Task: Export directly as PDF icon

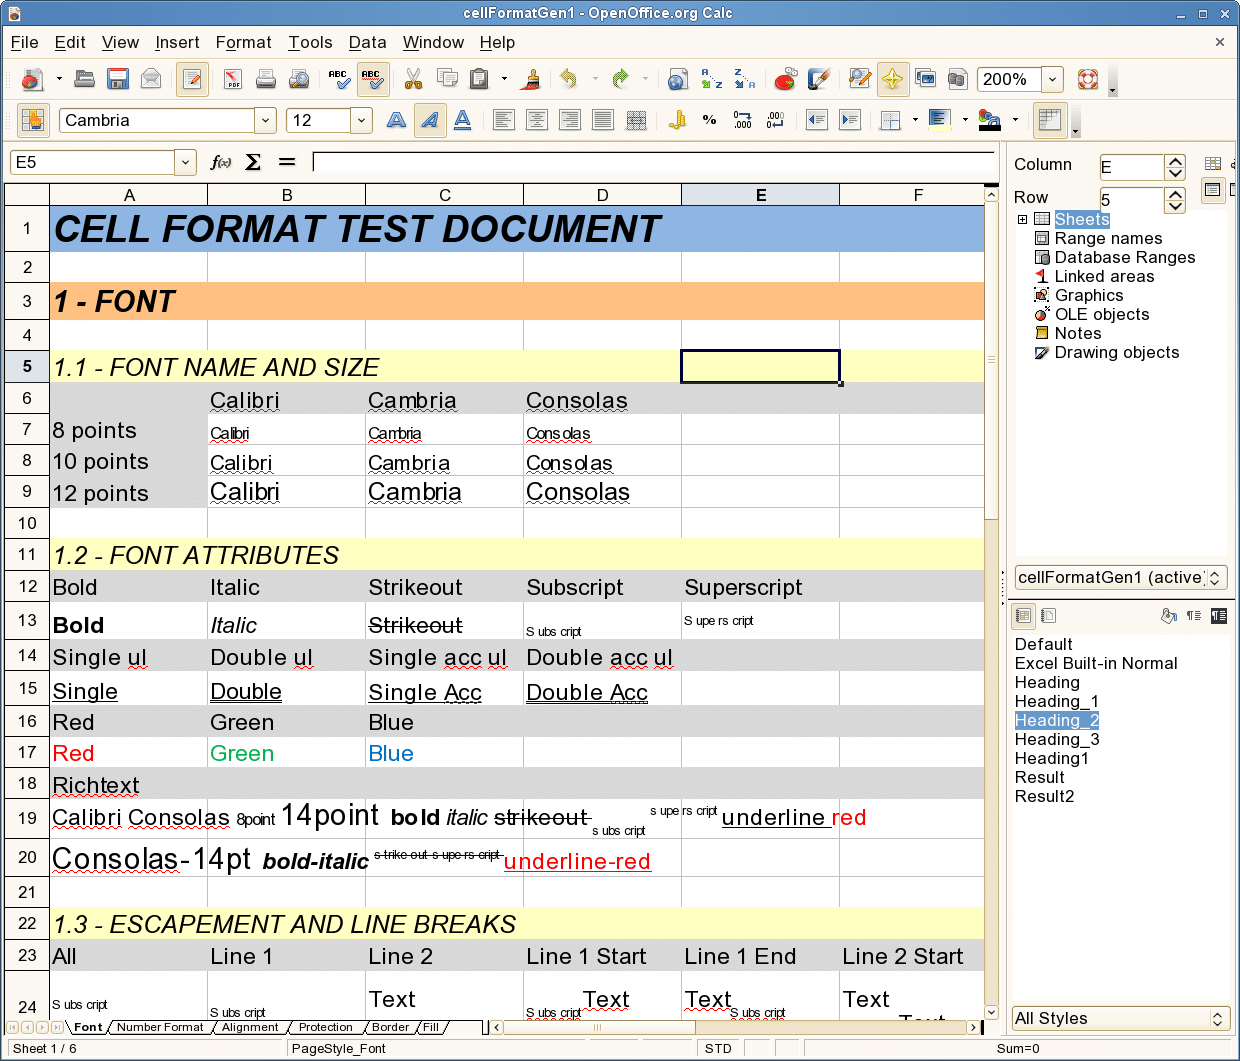Action: point(233,79)
